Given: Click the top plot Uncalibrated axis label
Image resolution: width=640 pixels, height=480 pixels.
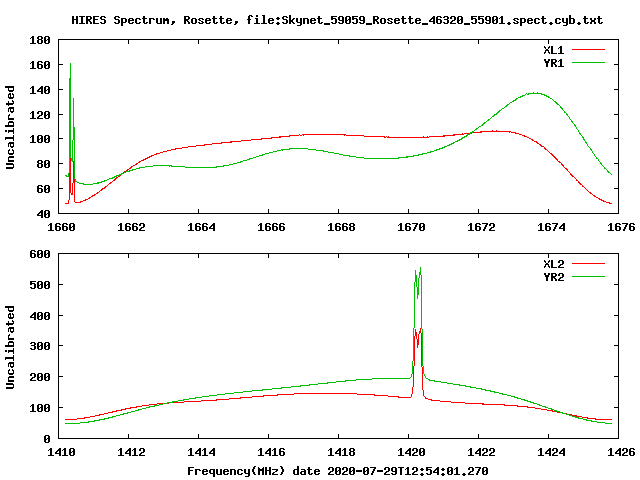Looking at the screenshot, I should [x=10, y=127].
